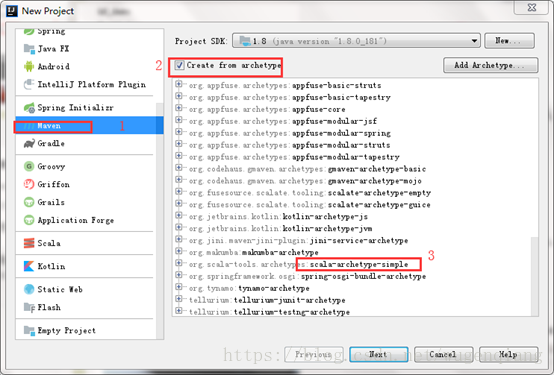Click the Cancel button
This screenshot has width=554, height=375.
(x=443, y=354)
